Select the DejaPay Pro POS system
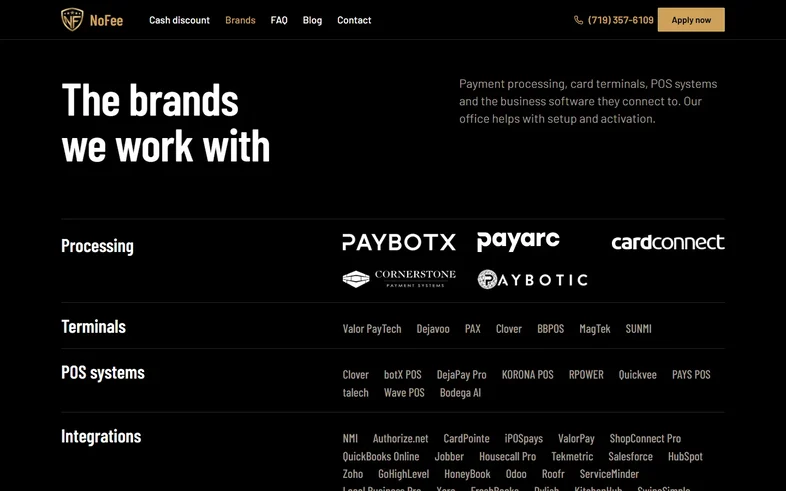The width and height of the screenshot is (786, 491). (461, 374)
